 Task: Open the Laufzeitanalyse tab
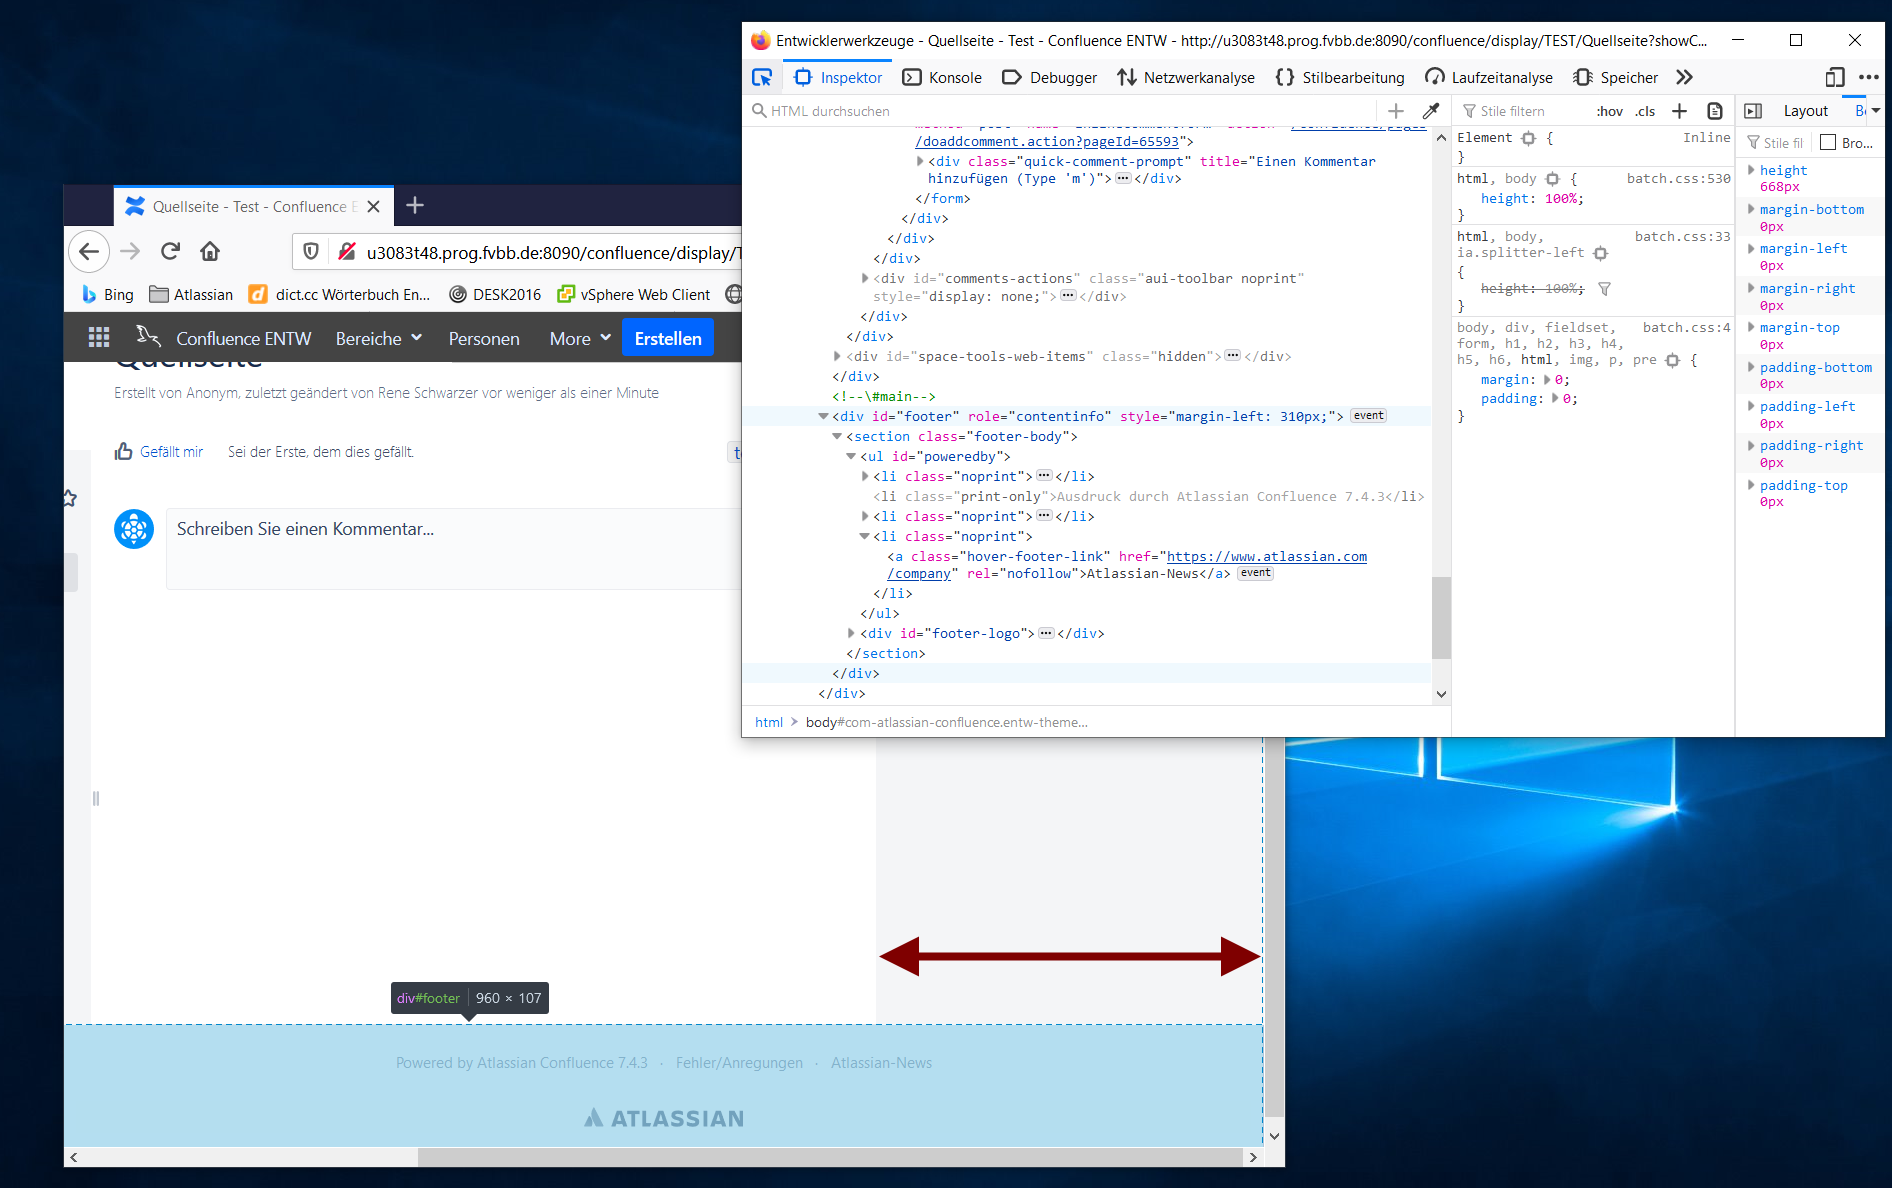tap(1489, 77)
